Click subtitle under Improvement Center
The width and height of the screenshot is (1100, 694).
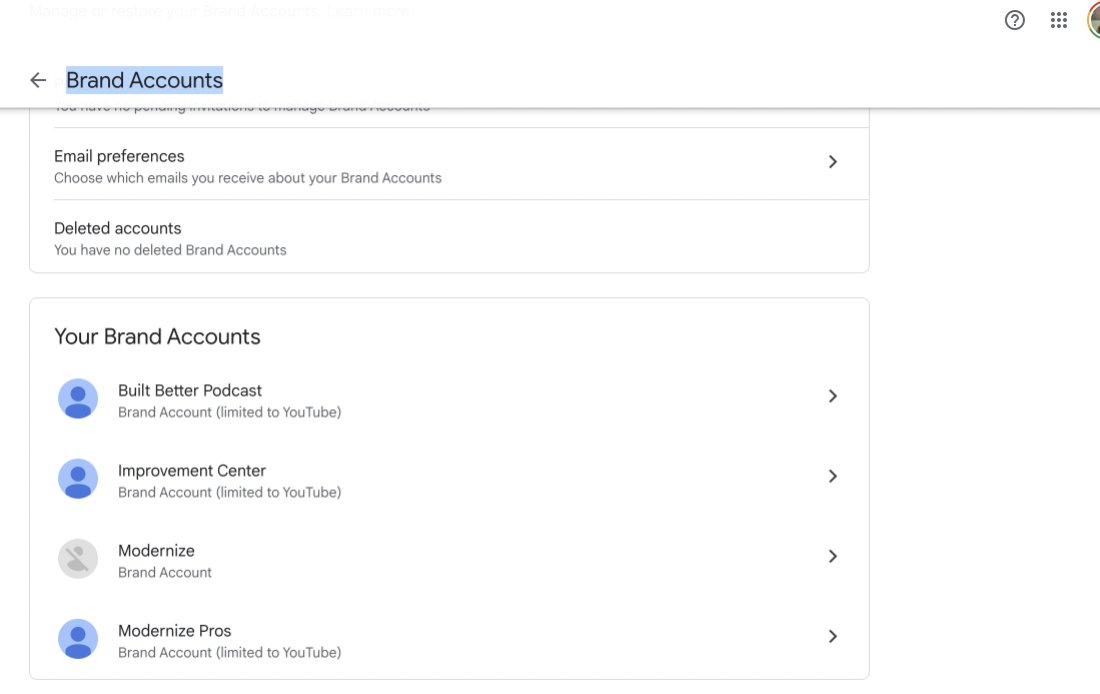pos(229,493)
